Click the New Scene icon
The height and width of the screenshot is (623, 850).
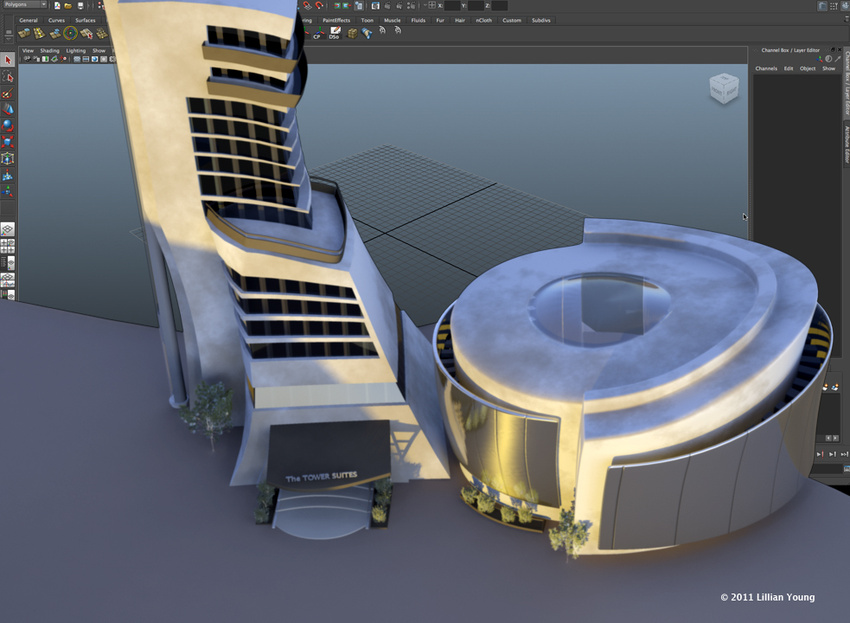coord(57,6)
